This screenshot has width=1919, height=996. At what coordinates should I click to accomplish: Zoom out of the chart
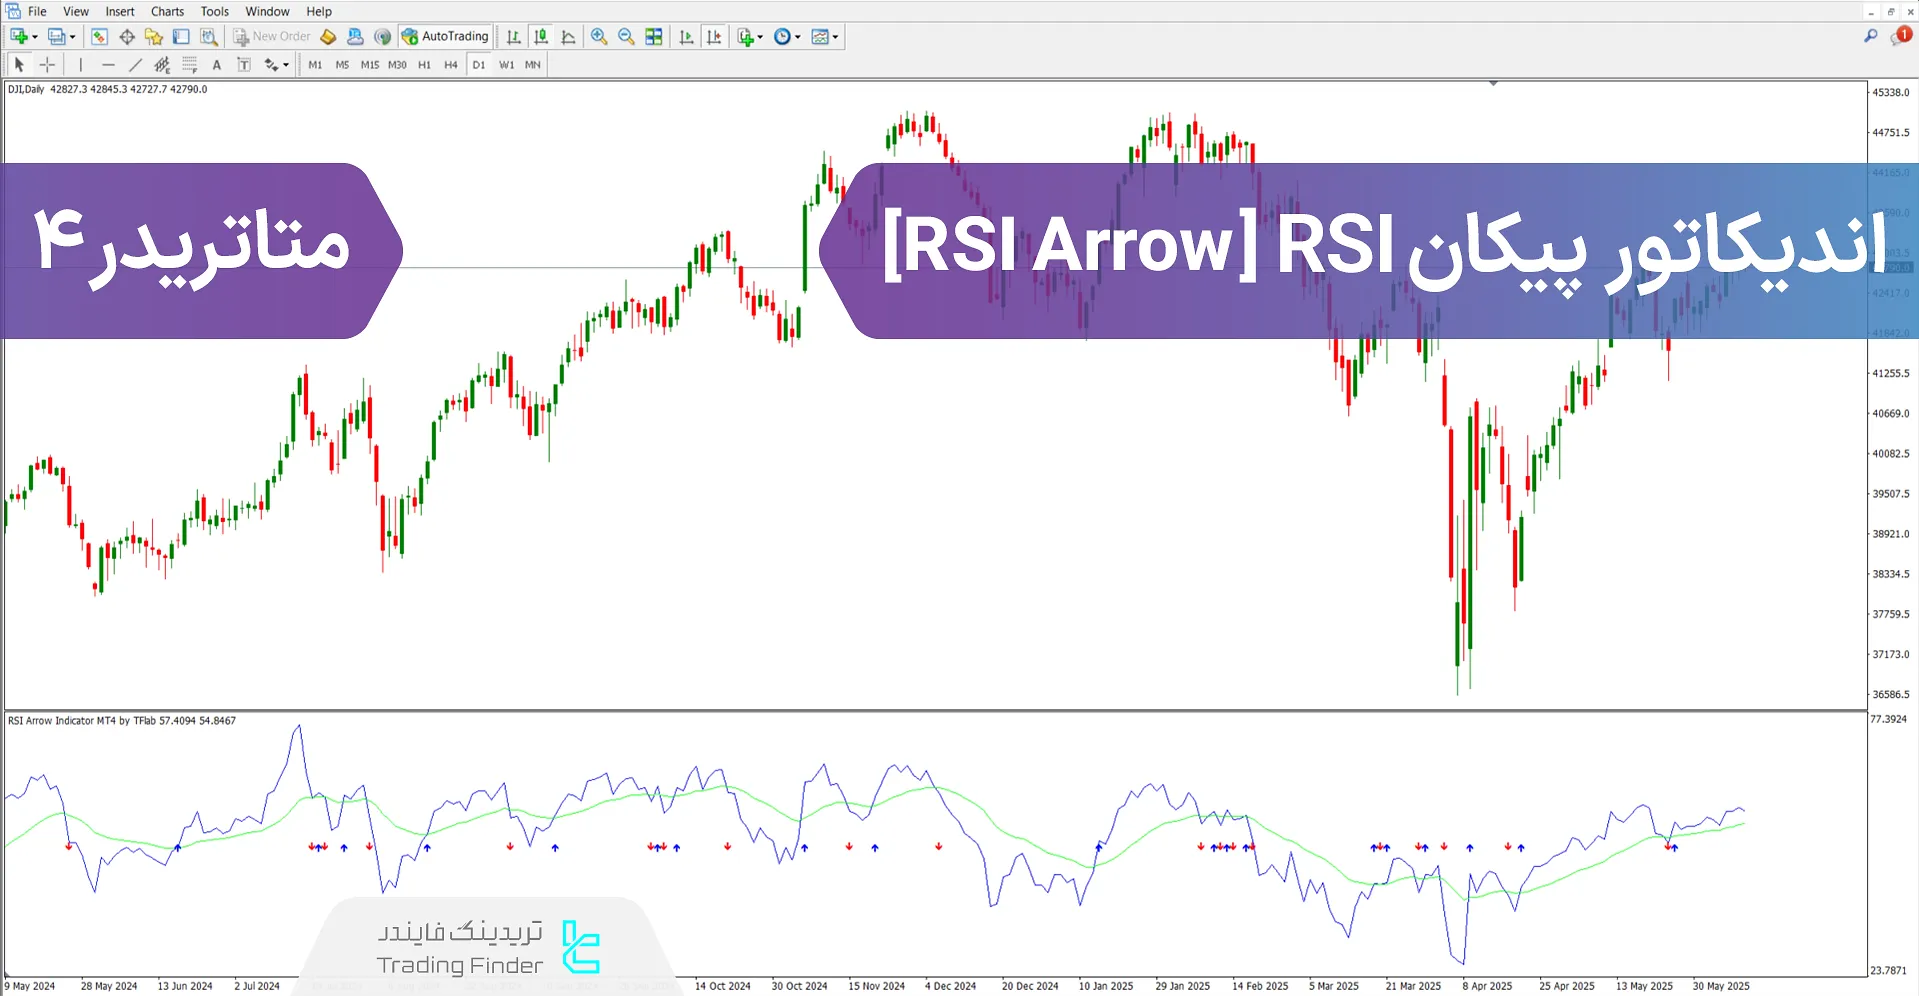pos(626,36)
